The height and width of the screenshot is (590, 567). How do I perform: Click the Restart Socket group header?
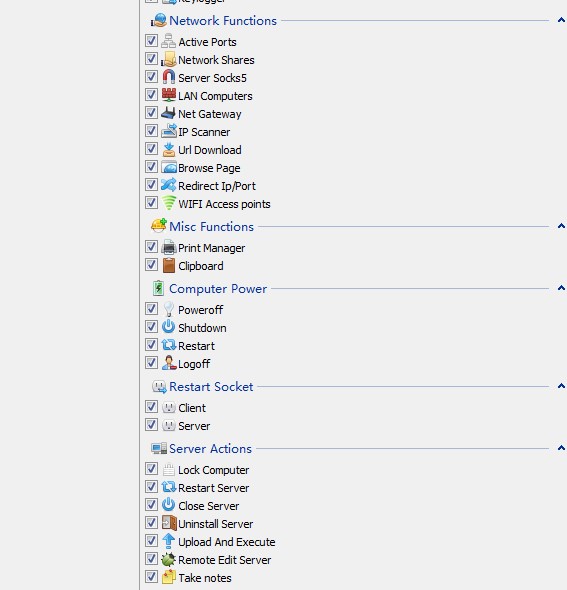(211, 387)
